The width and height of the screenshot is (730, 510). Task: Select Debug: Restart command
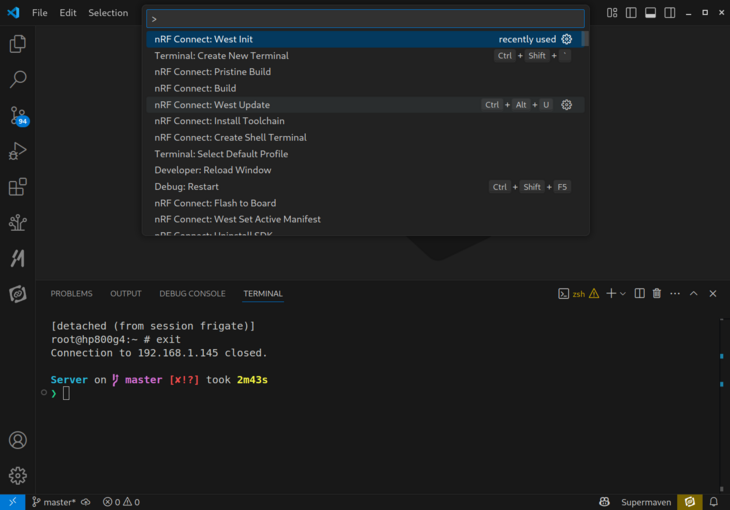pos(365,186)
